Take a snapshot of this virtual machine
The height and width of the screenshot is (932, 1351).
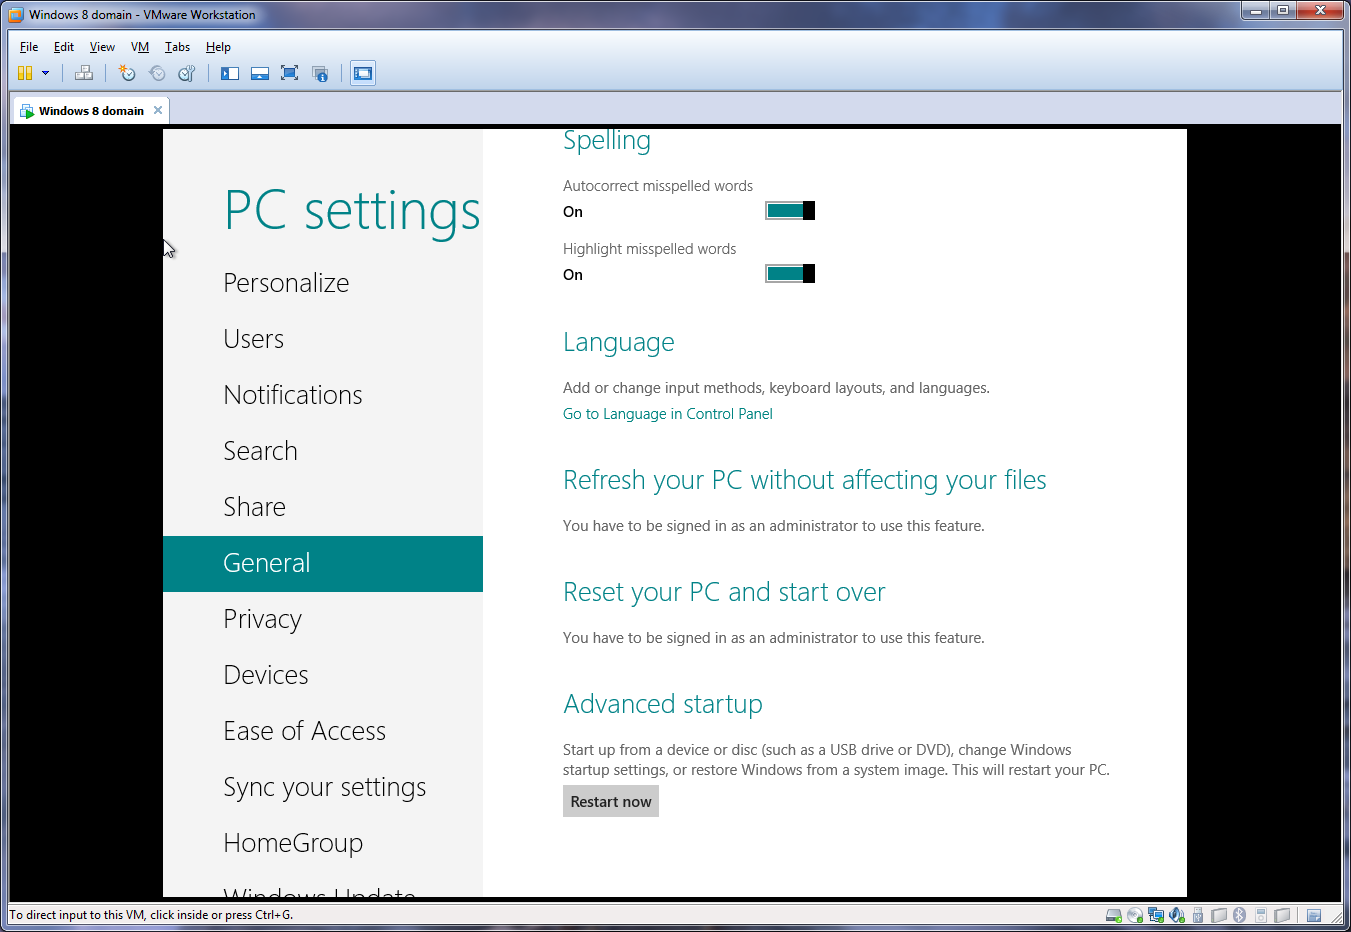[x=127, y=73]
